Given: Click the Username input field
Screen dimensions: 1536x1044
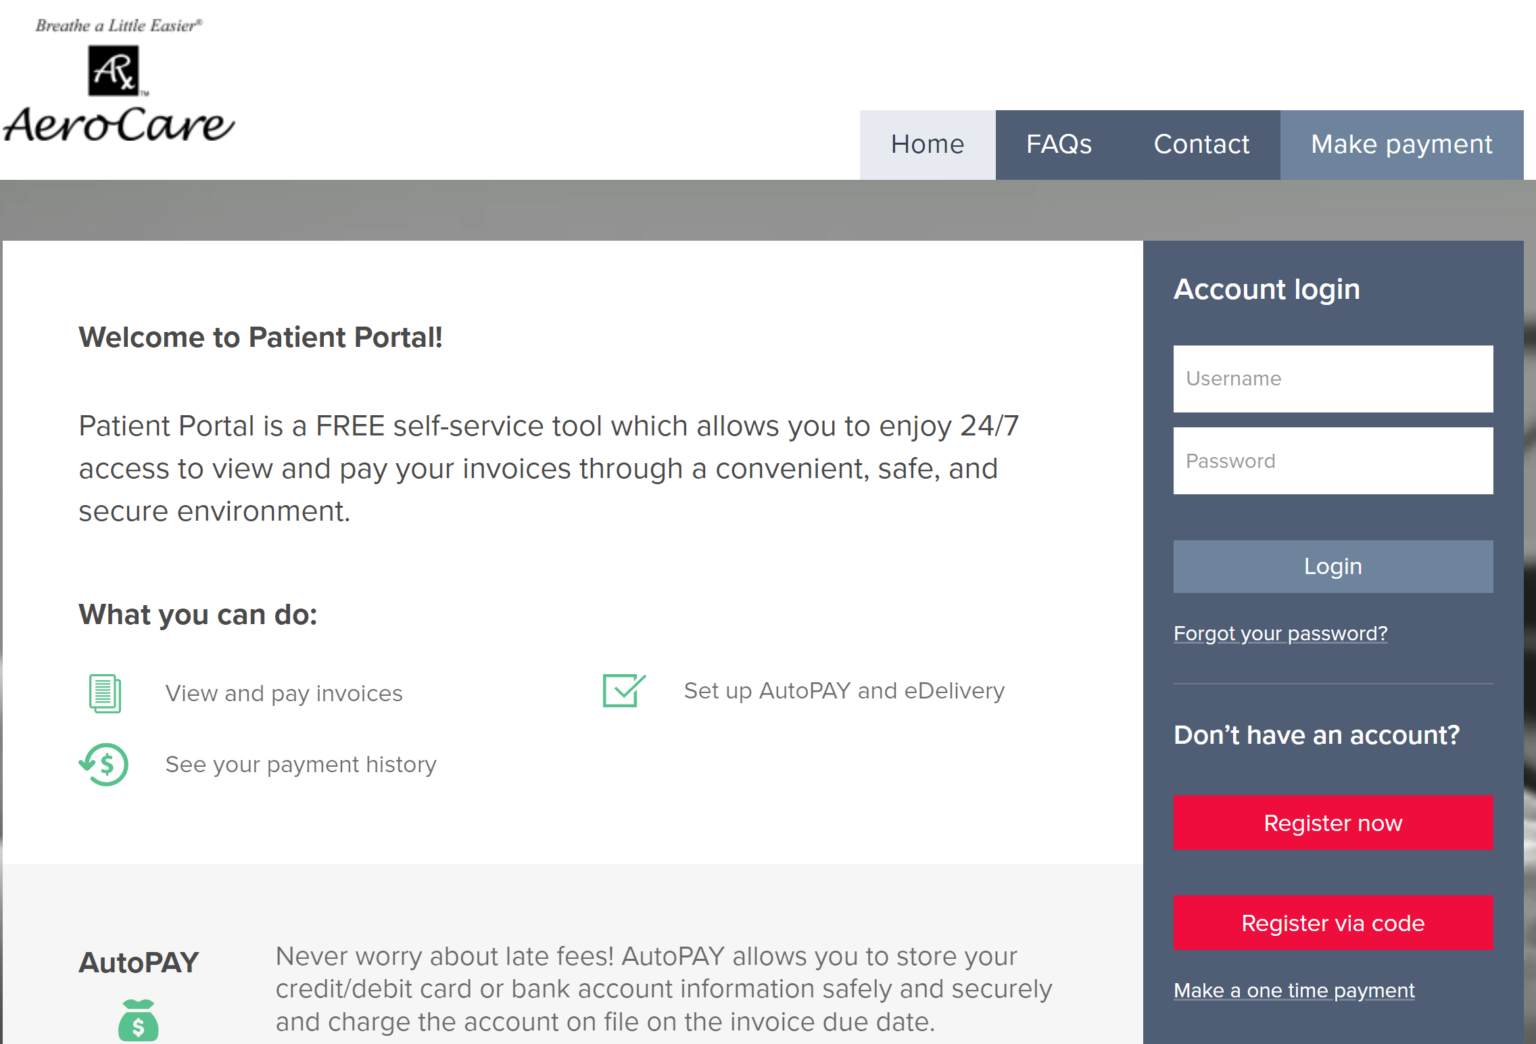Looking at the screenshot, I should [x=1333, y=379].
